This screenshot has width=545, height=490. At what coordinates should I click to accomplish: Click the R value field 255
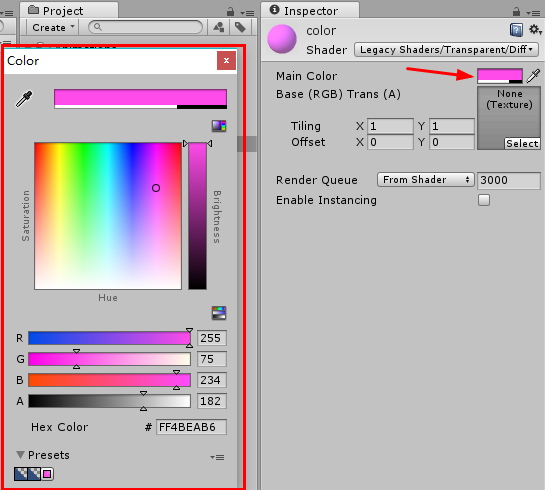pyautogui.click(x=212, y=338)
